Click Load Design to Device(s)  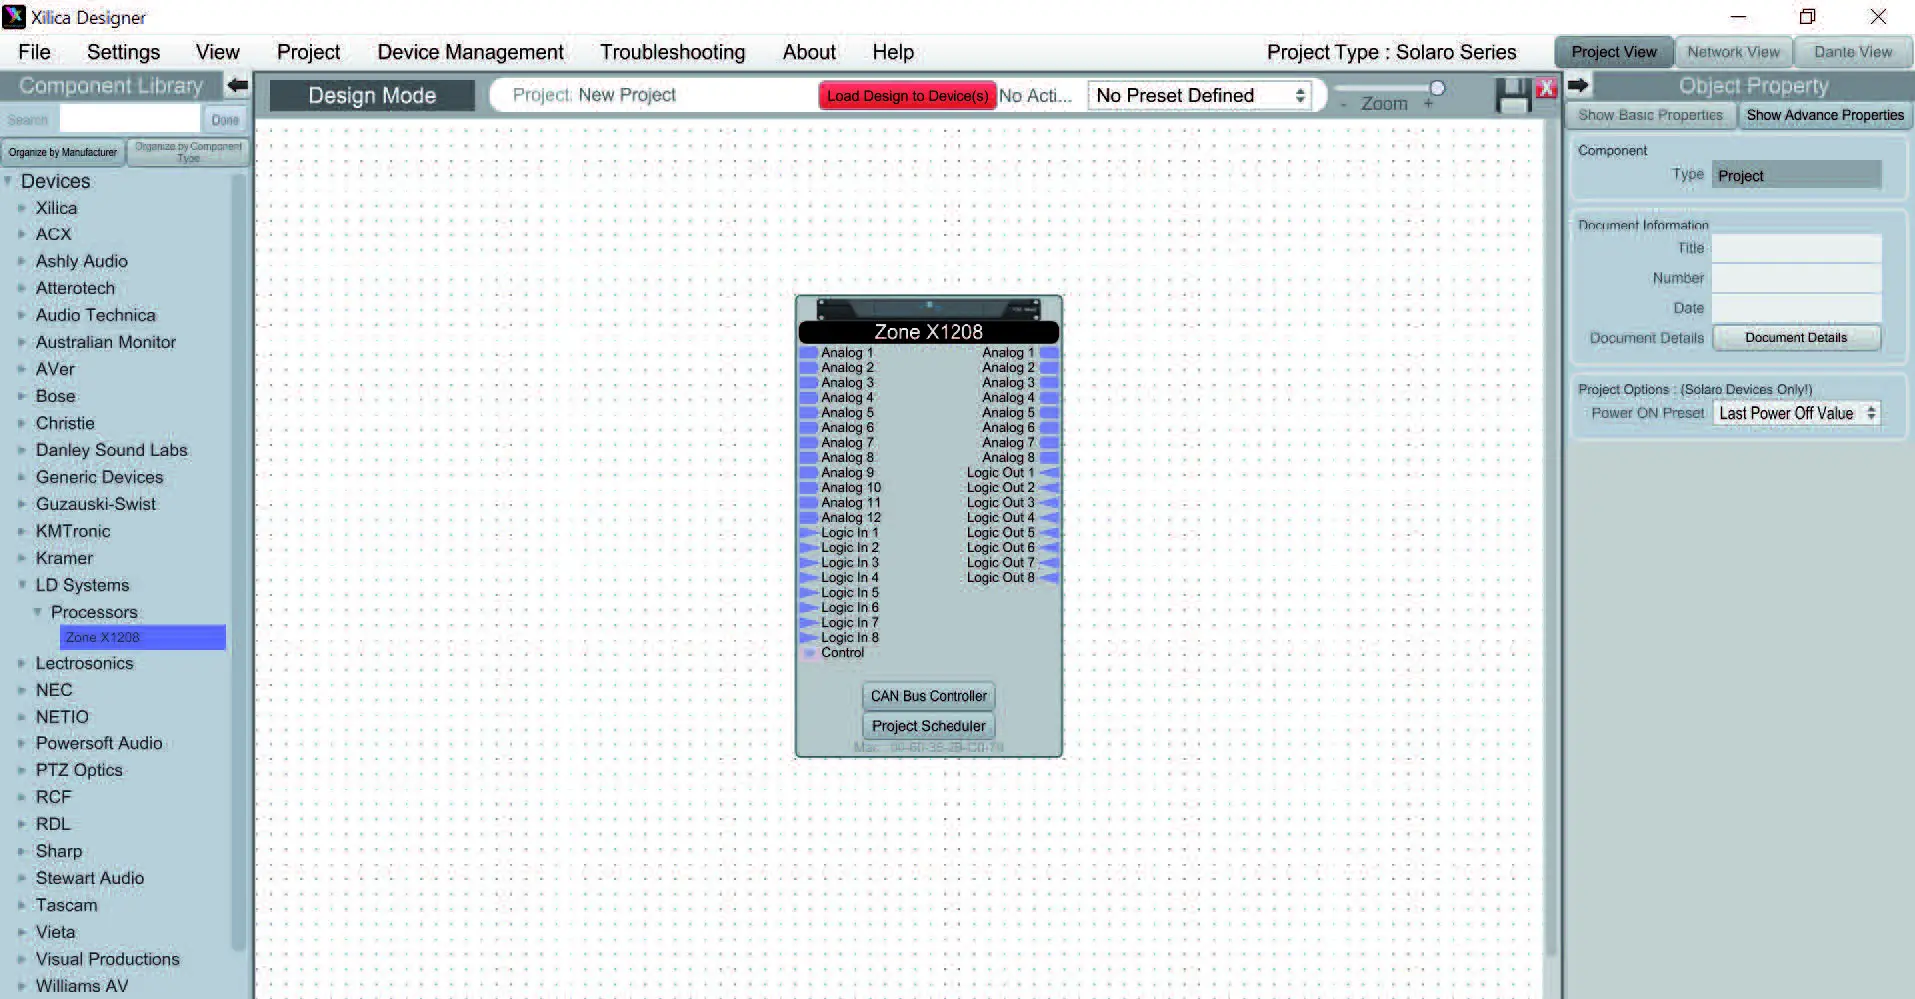[906, 95]
